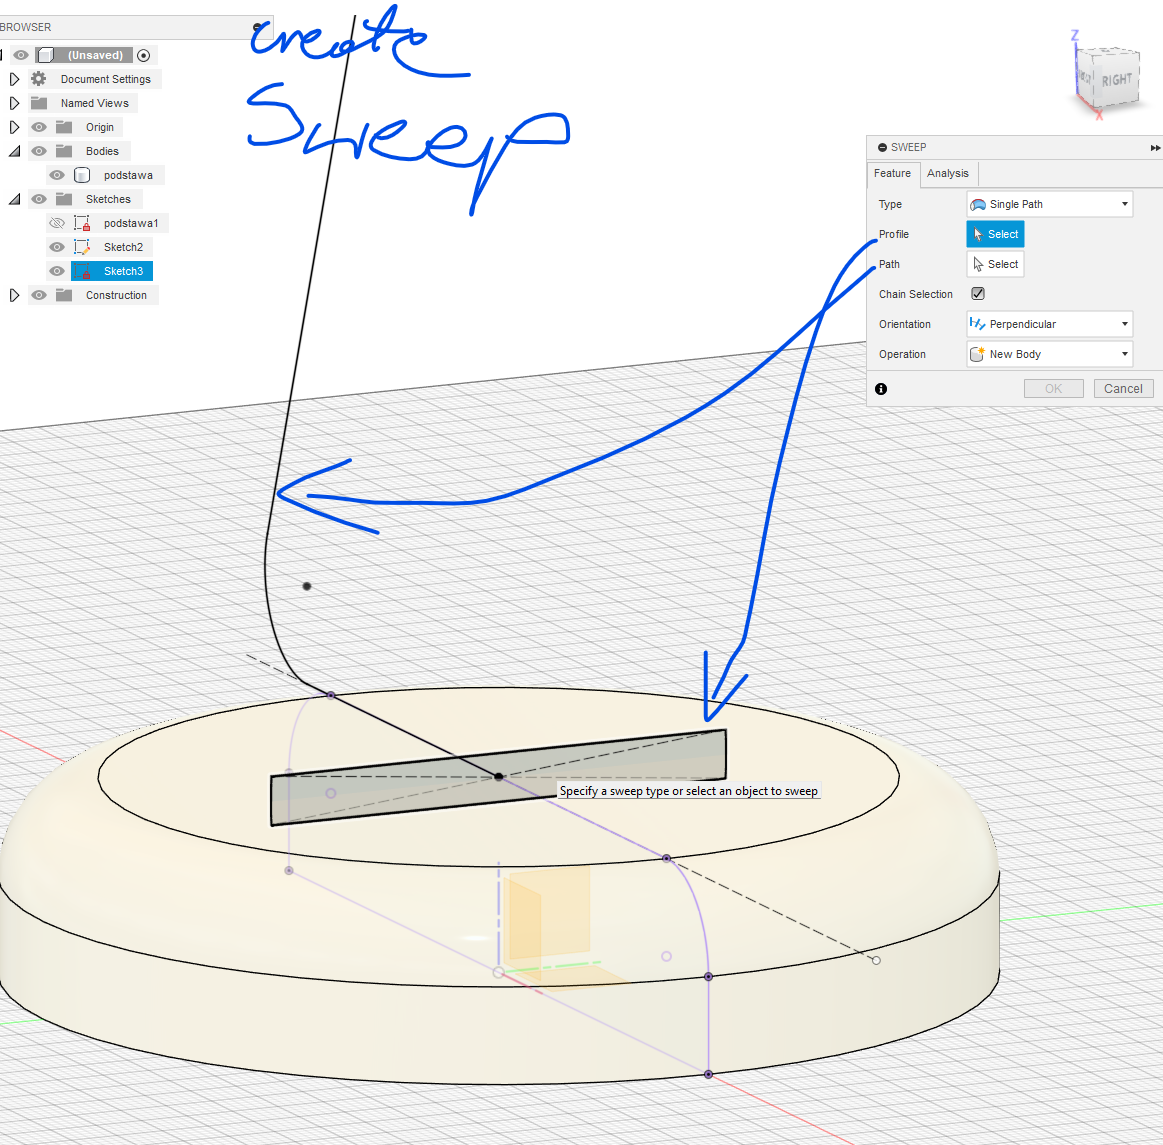Open the Orientation dropdown showing Perpendicular
Viewport: 1163px width, 1145px height.
[x=1049, y=324]
